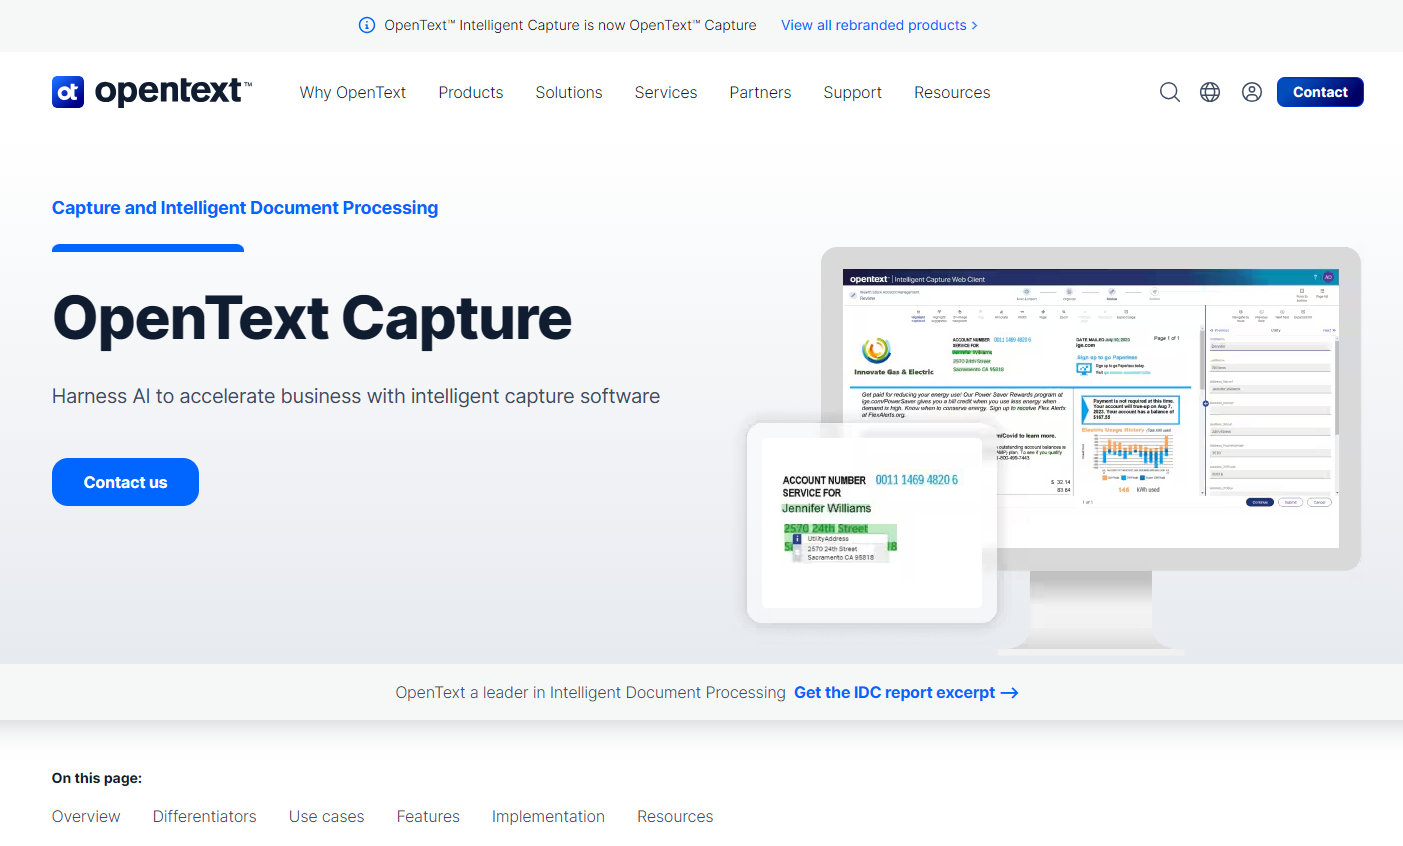Click the Contact button in header

(x=1320, y=92)
